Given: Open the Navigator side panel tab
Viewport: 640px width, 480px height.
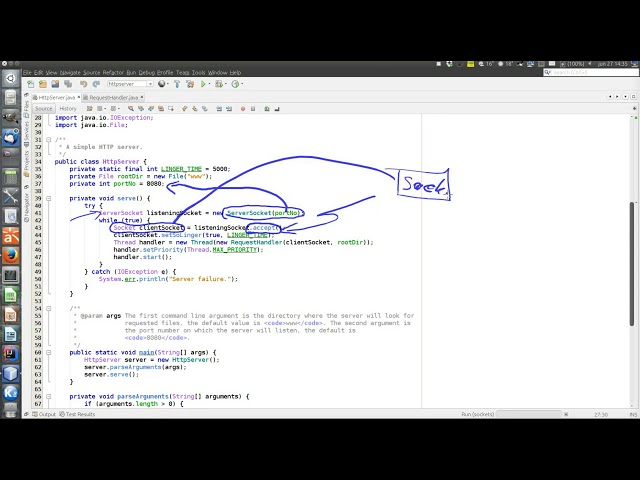Looking at the screenshot, I should click(x=27, y=208).
